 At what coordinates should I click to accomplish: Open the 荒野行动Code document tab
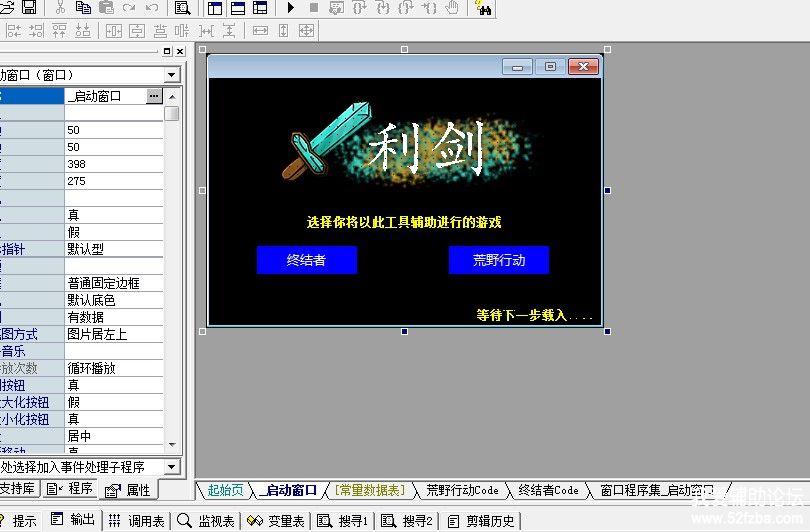pyautogui.click(x=462, y=490)
